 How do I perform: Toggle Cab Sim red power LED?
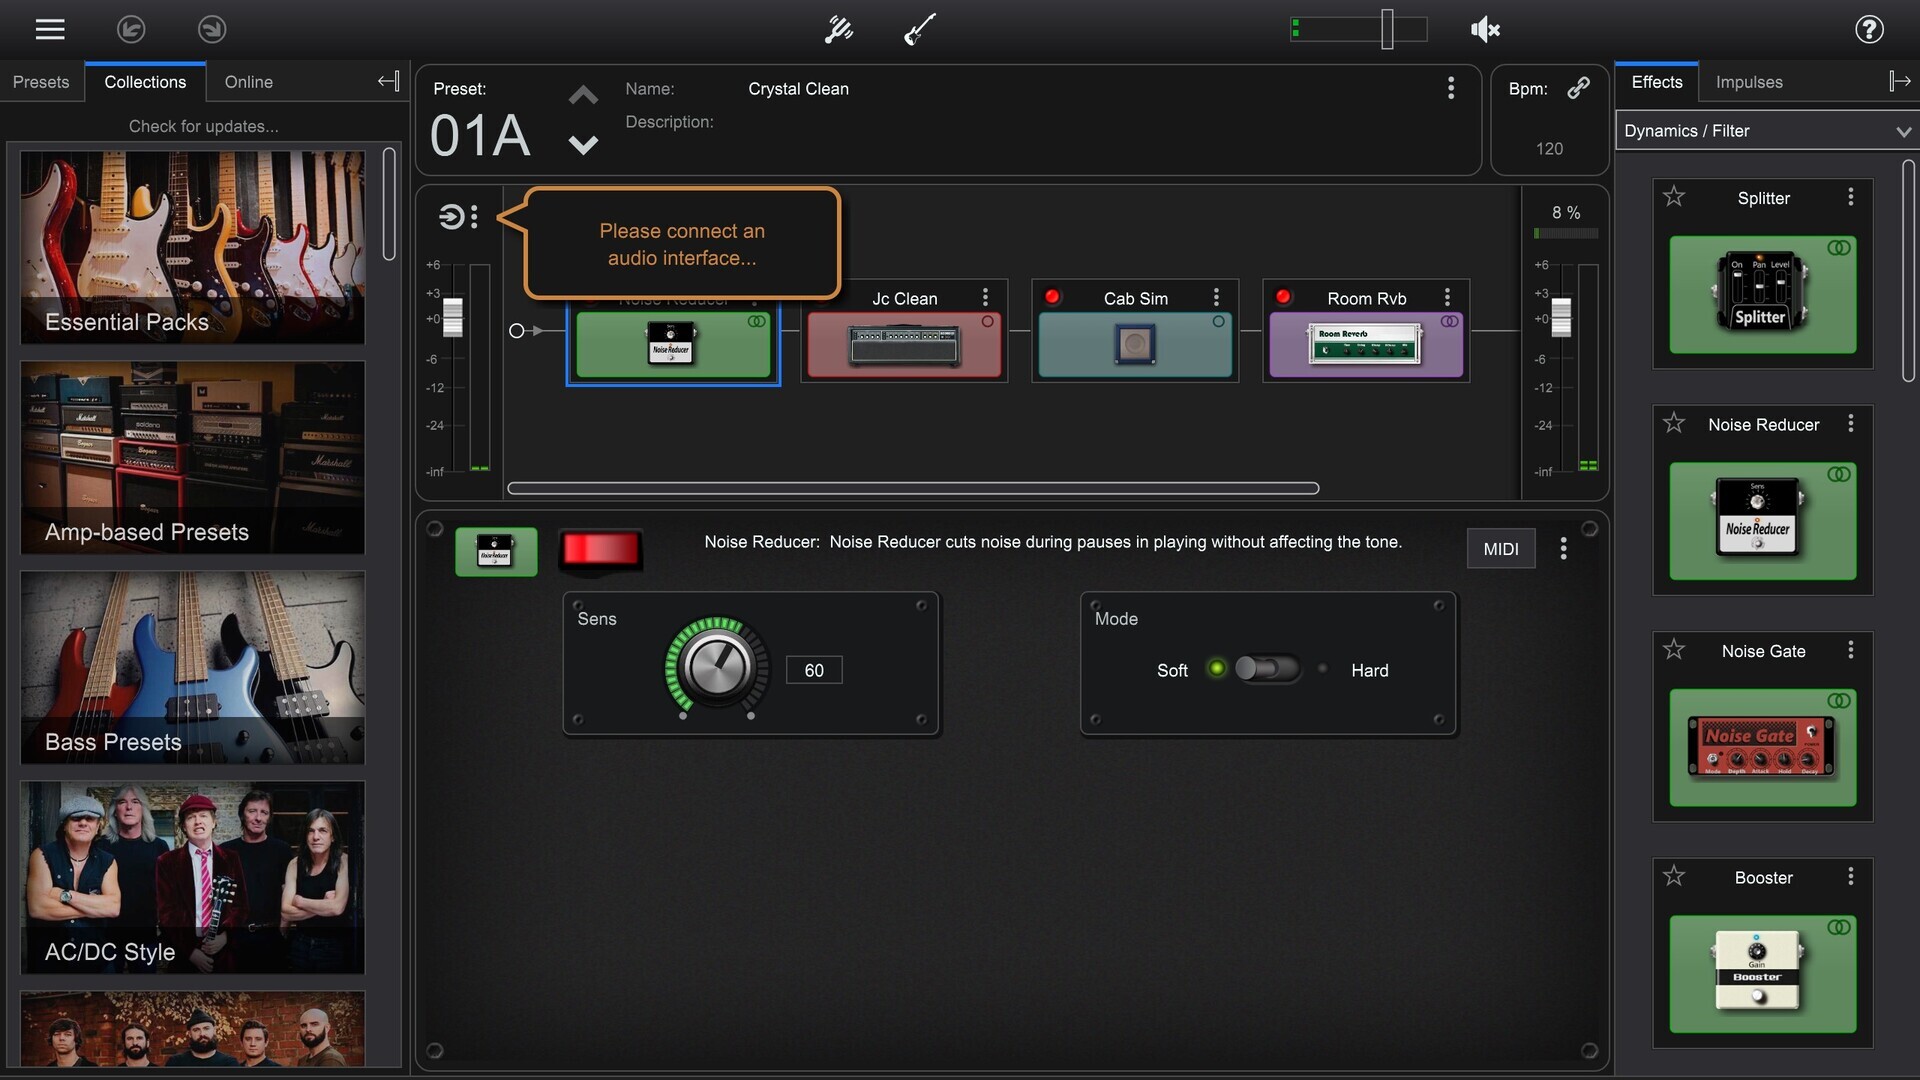click(1052, 297)
